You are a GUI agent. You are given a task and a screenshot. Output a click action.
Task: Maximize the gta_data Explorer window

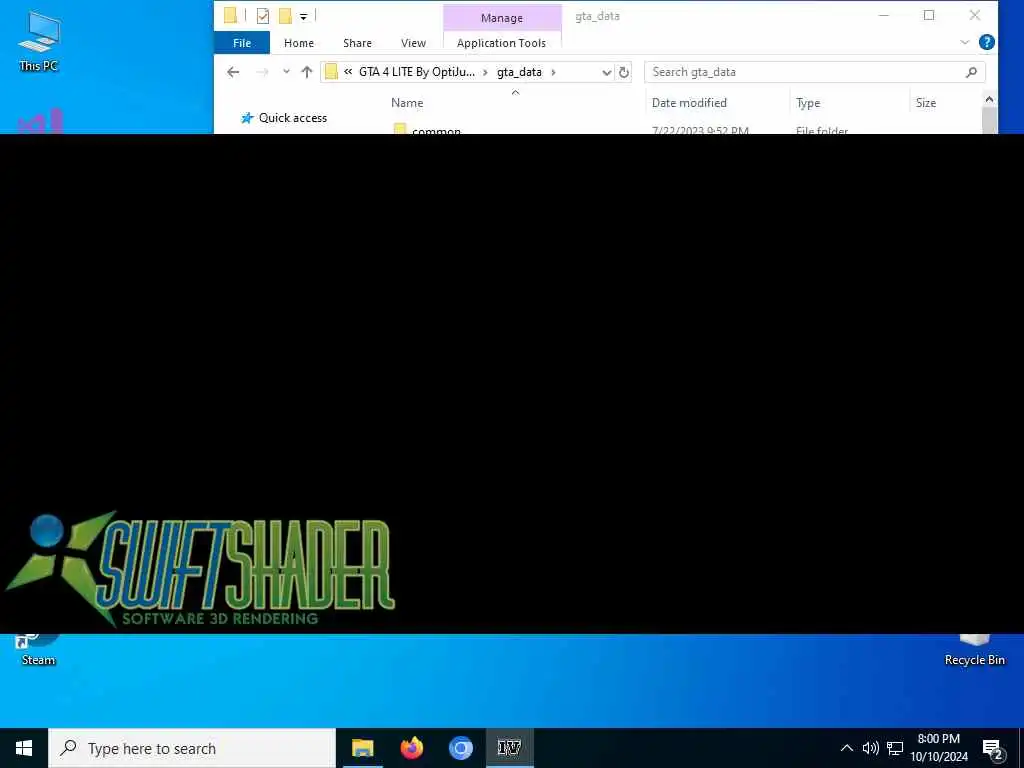pos(929,16)
